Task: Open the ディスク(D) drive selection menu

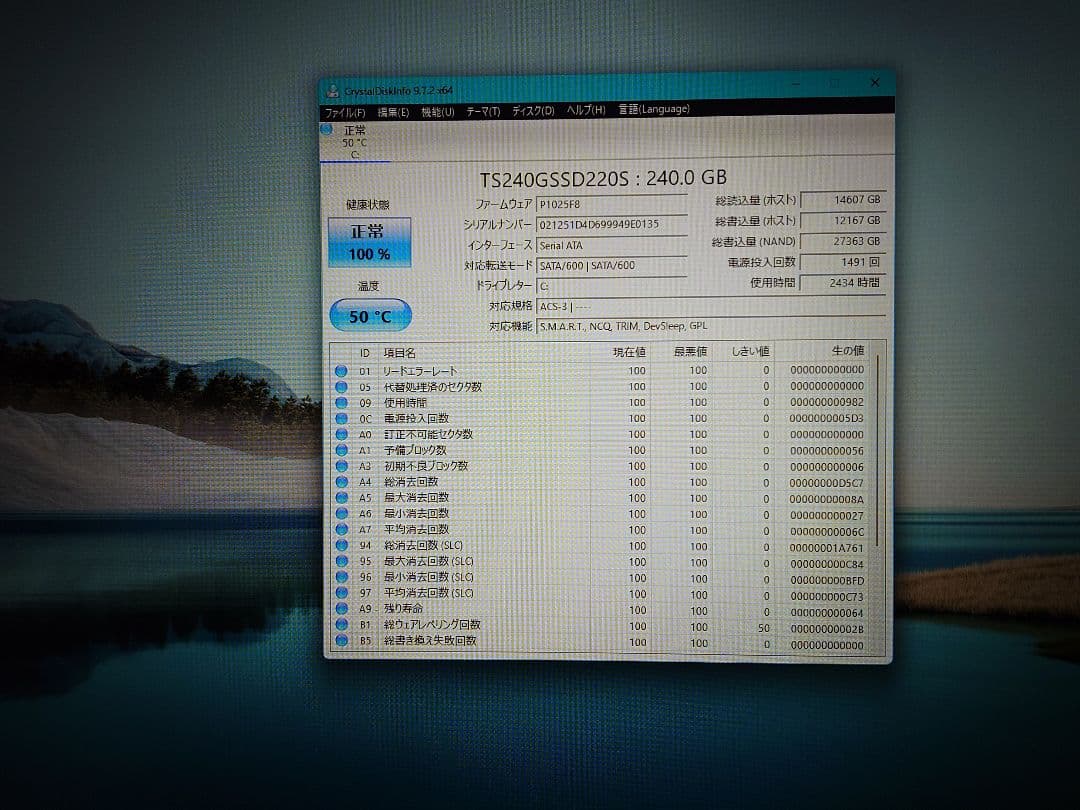Action: click(x=531, y=111)
